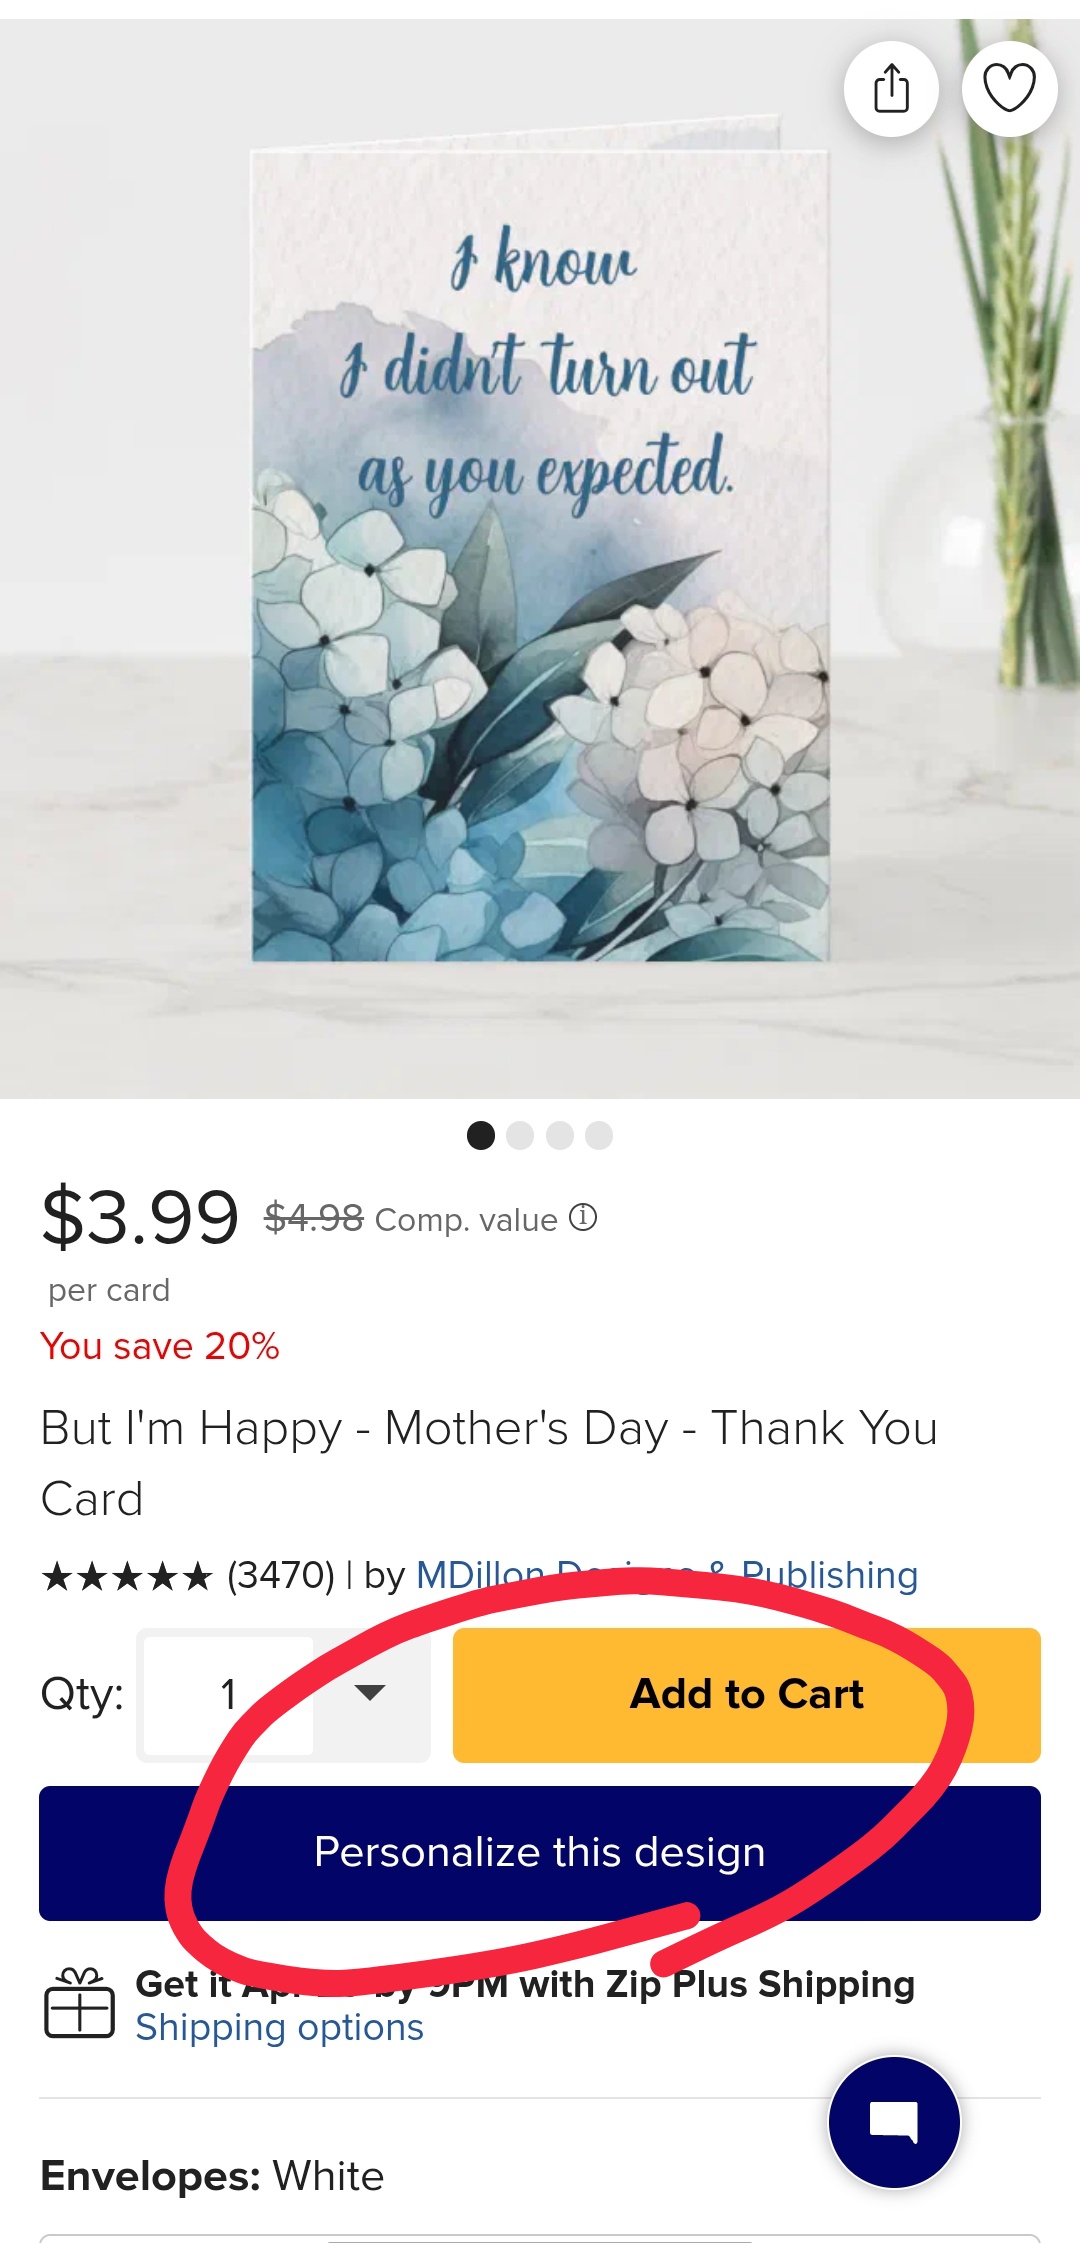Tap the crossed-out $4.98 comp. value

pos(314,1218)
